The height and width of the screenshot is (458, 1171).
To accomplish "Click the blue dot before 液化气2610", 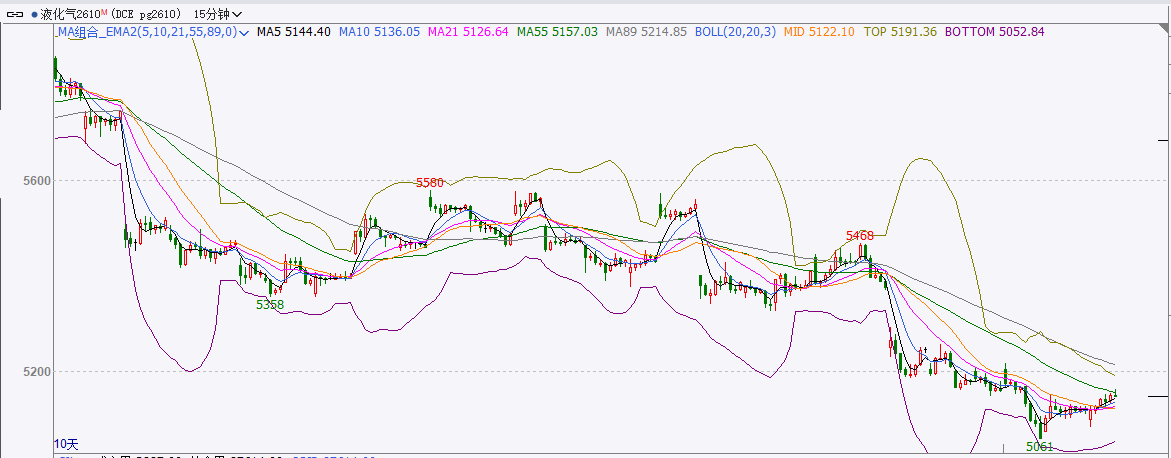I will click(34, 15).
